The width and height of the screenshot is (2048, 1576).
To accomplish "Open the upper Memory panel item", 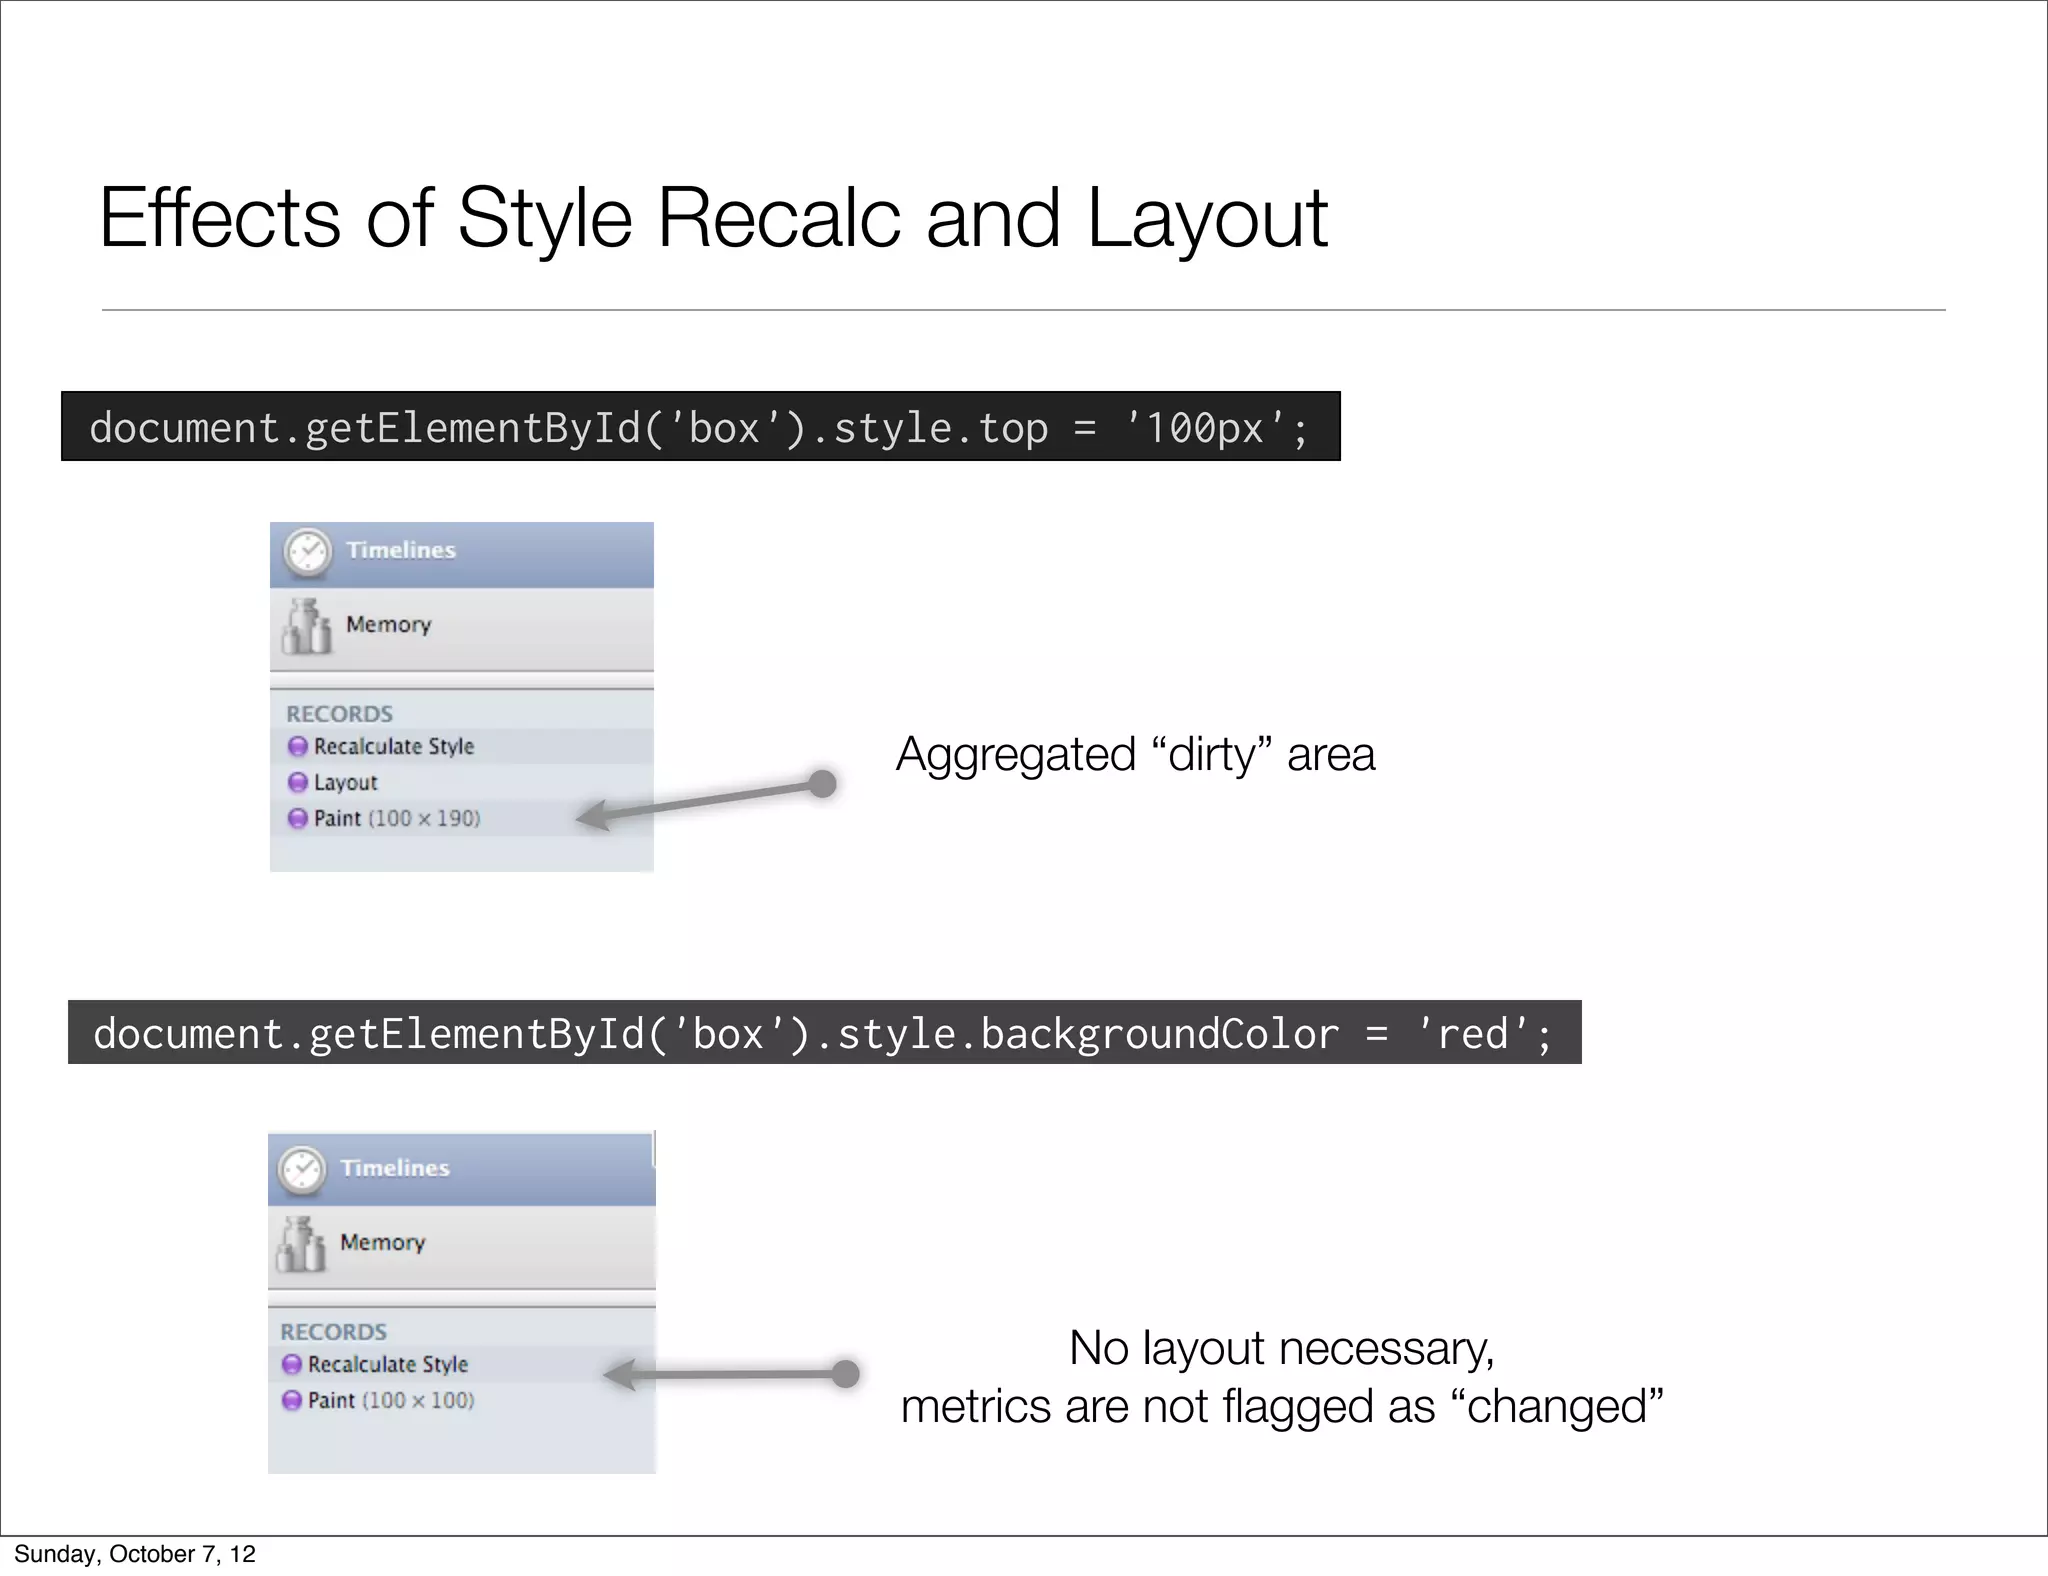I will pos(389,625).
